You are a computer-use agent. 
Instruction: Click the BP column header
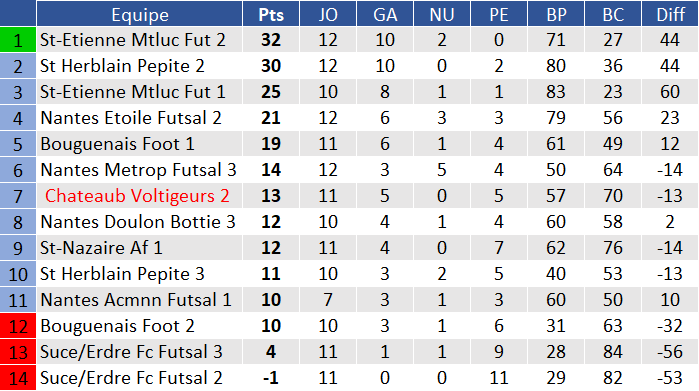point(556,14)
